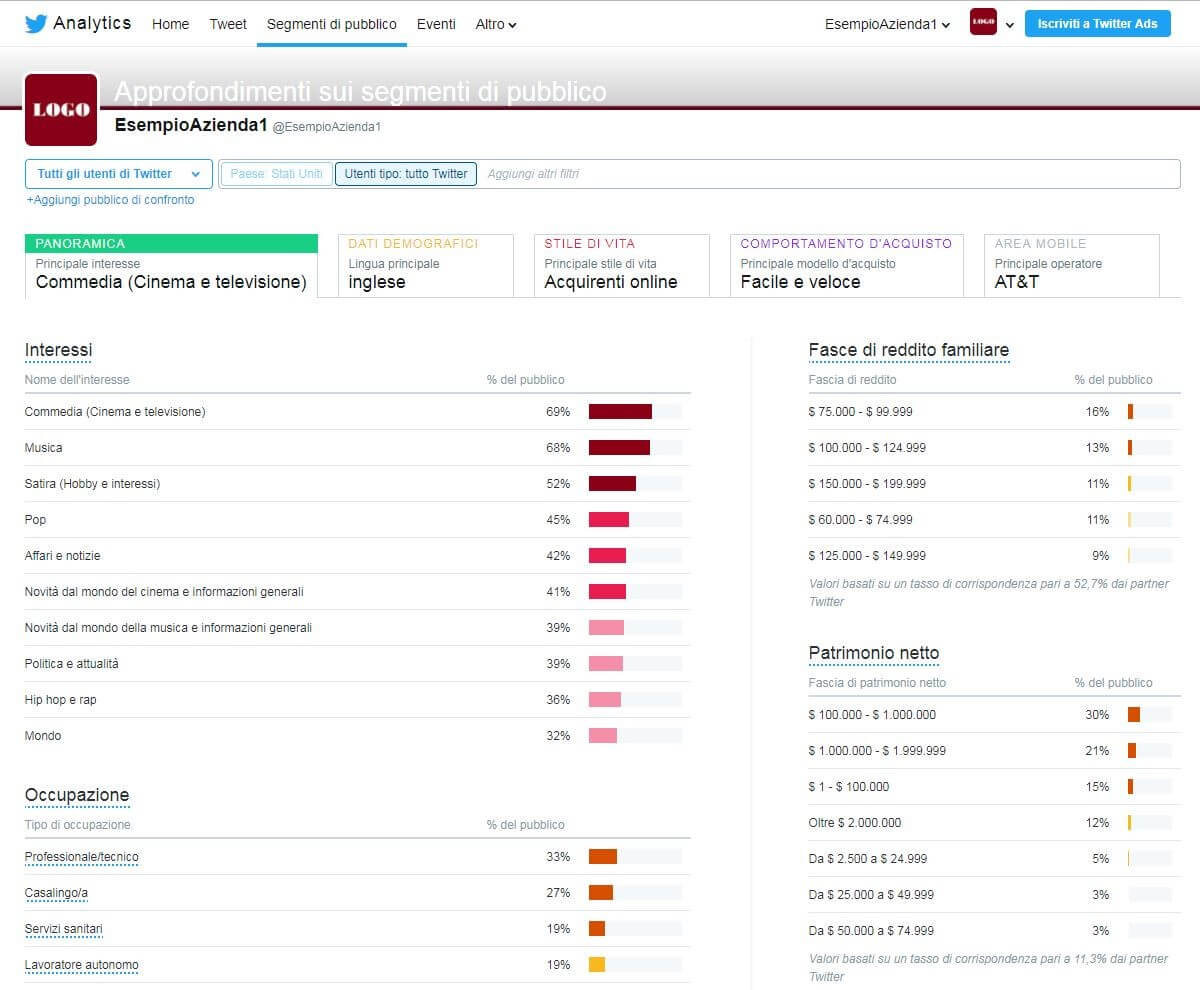Click the Affari e notizie row
The height and width of the screenshot is (990, 1200).
pos(357,556)
